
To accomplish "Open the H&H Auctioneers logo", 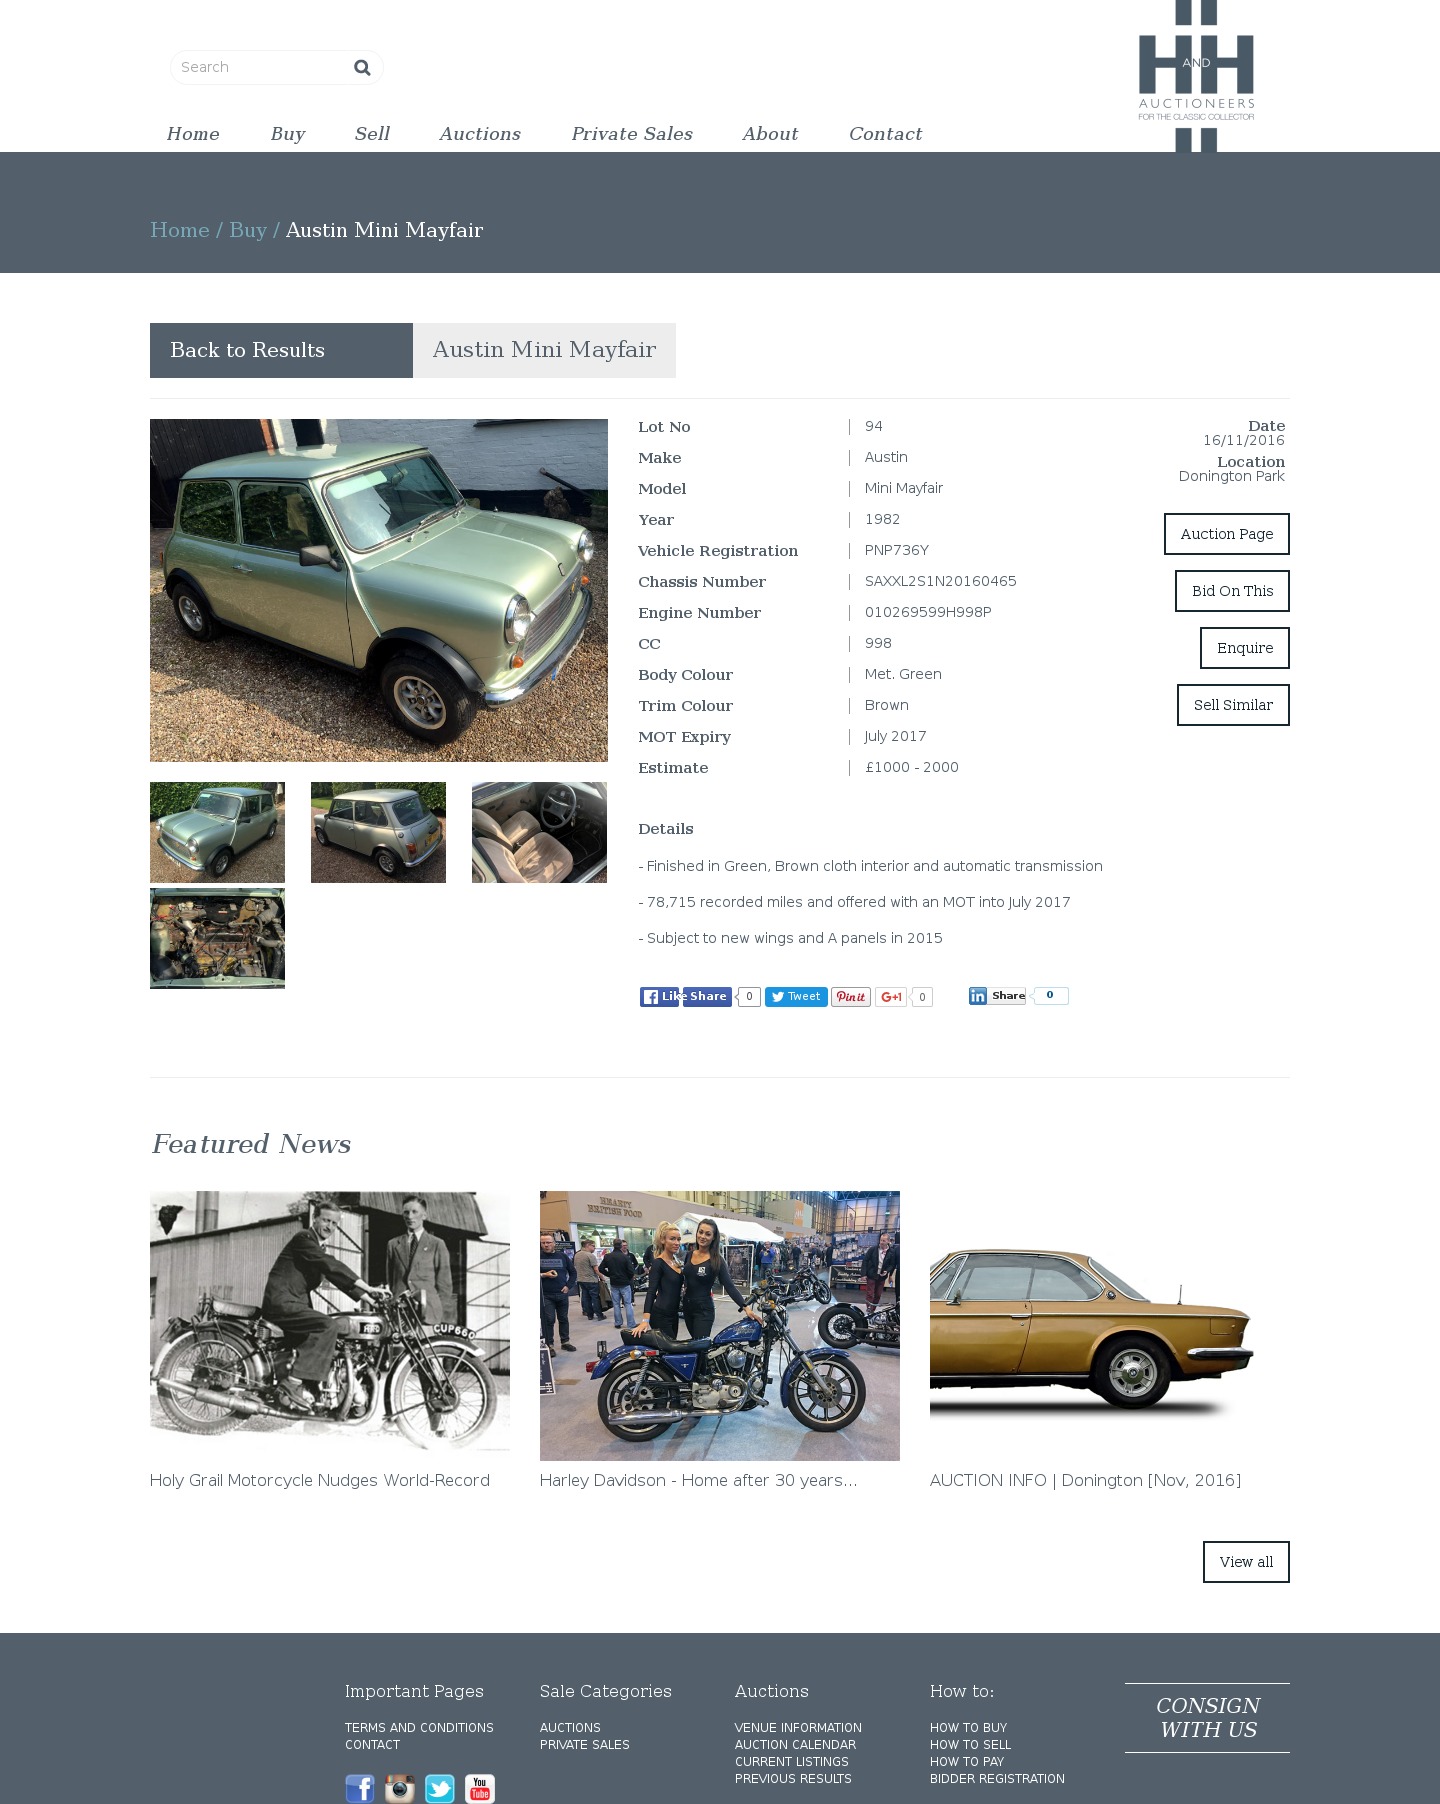I will click(1196, 76).
